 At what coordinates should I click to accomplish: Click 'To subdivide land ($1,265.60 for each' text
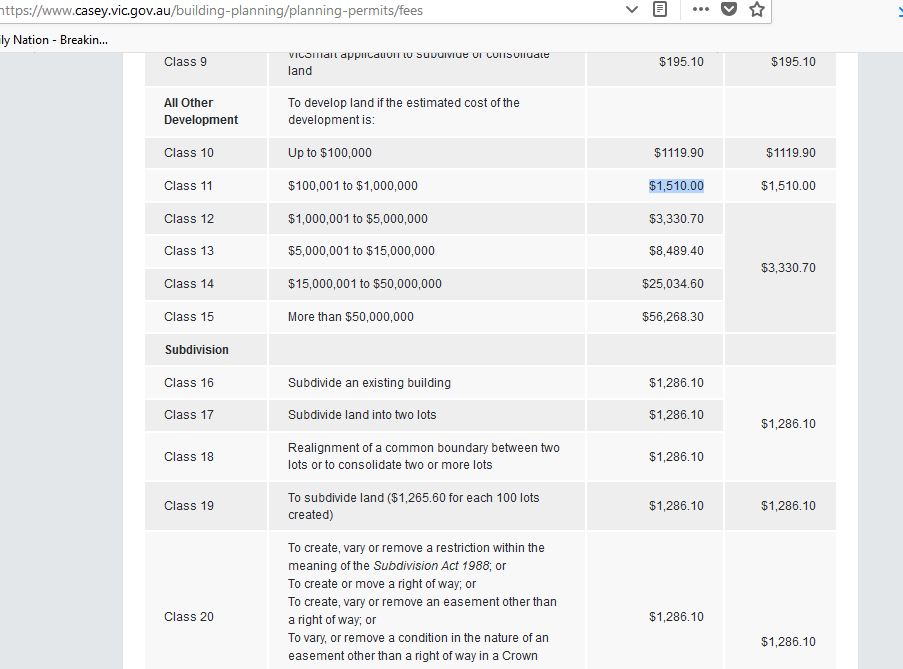tap(413, 506)
